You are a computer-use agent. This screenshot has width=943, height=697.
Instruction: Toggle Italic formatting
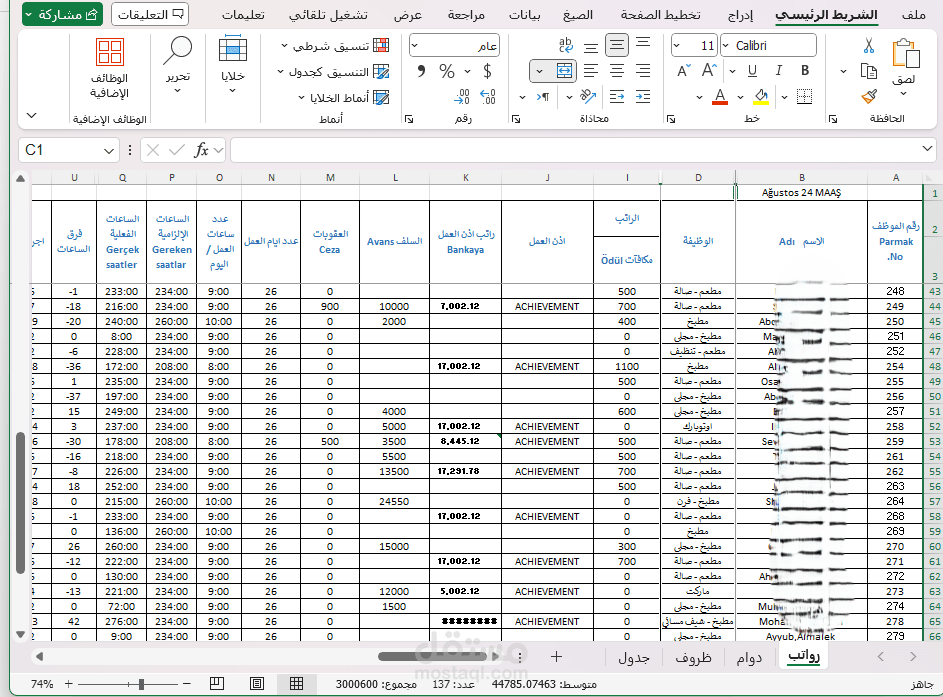pos(778,71)
